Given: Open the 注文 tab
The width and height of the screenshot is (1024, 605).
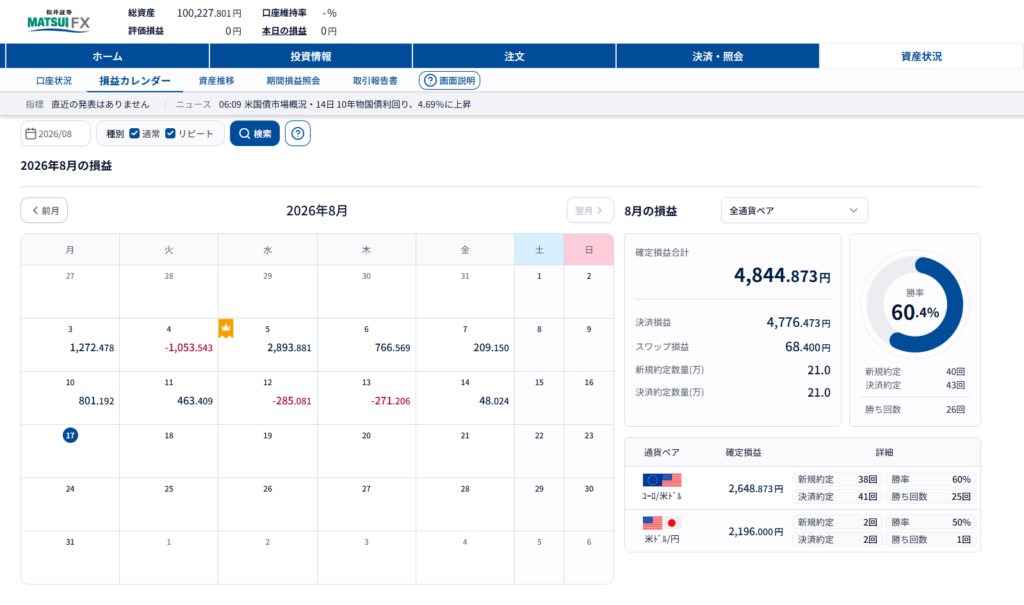Looking at the screenshot, I should (514, 56).
